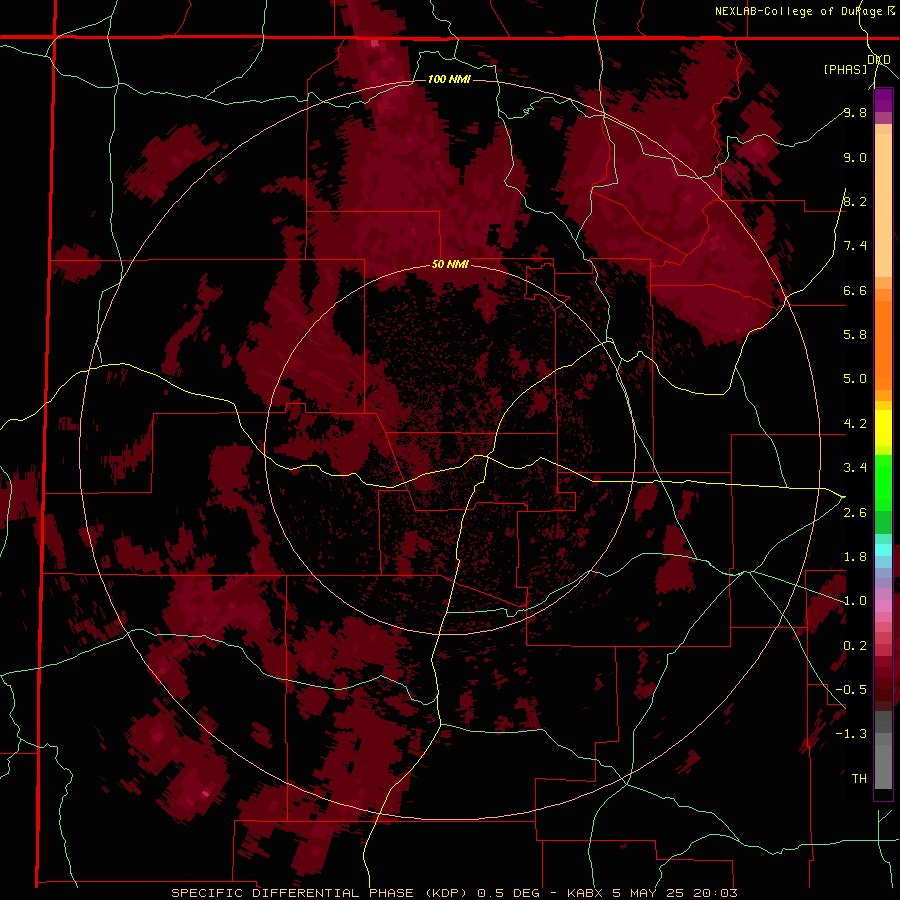Screen dimensions: 900x900
Task: Click the 6.6 scale value
Action: coord(855,290)
